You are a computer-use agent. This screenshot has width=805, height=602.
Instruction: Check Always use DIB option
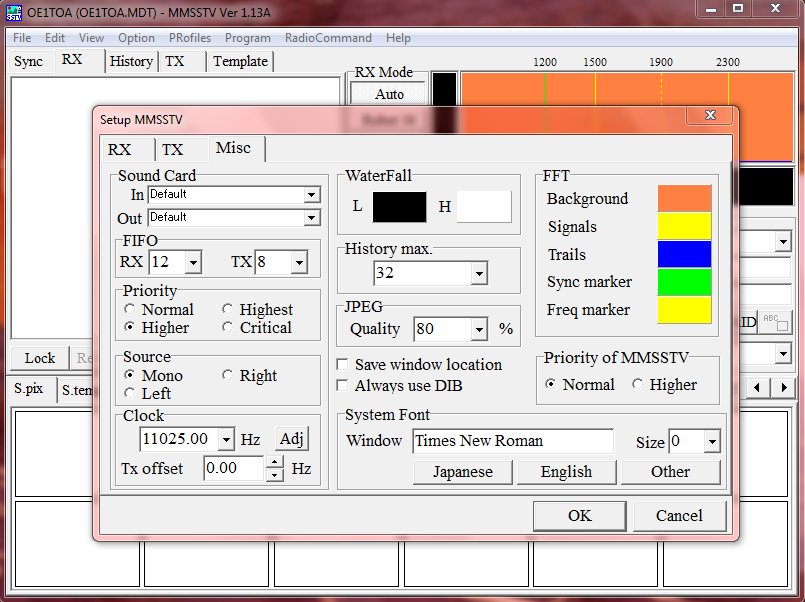342,385
